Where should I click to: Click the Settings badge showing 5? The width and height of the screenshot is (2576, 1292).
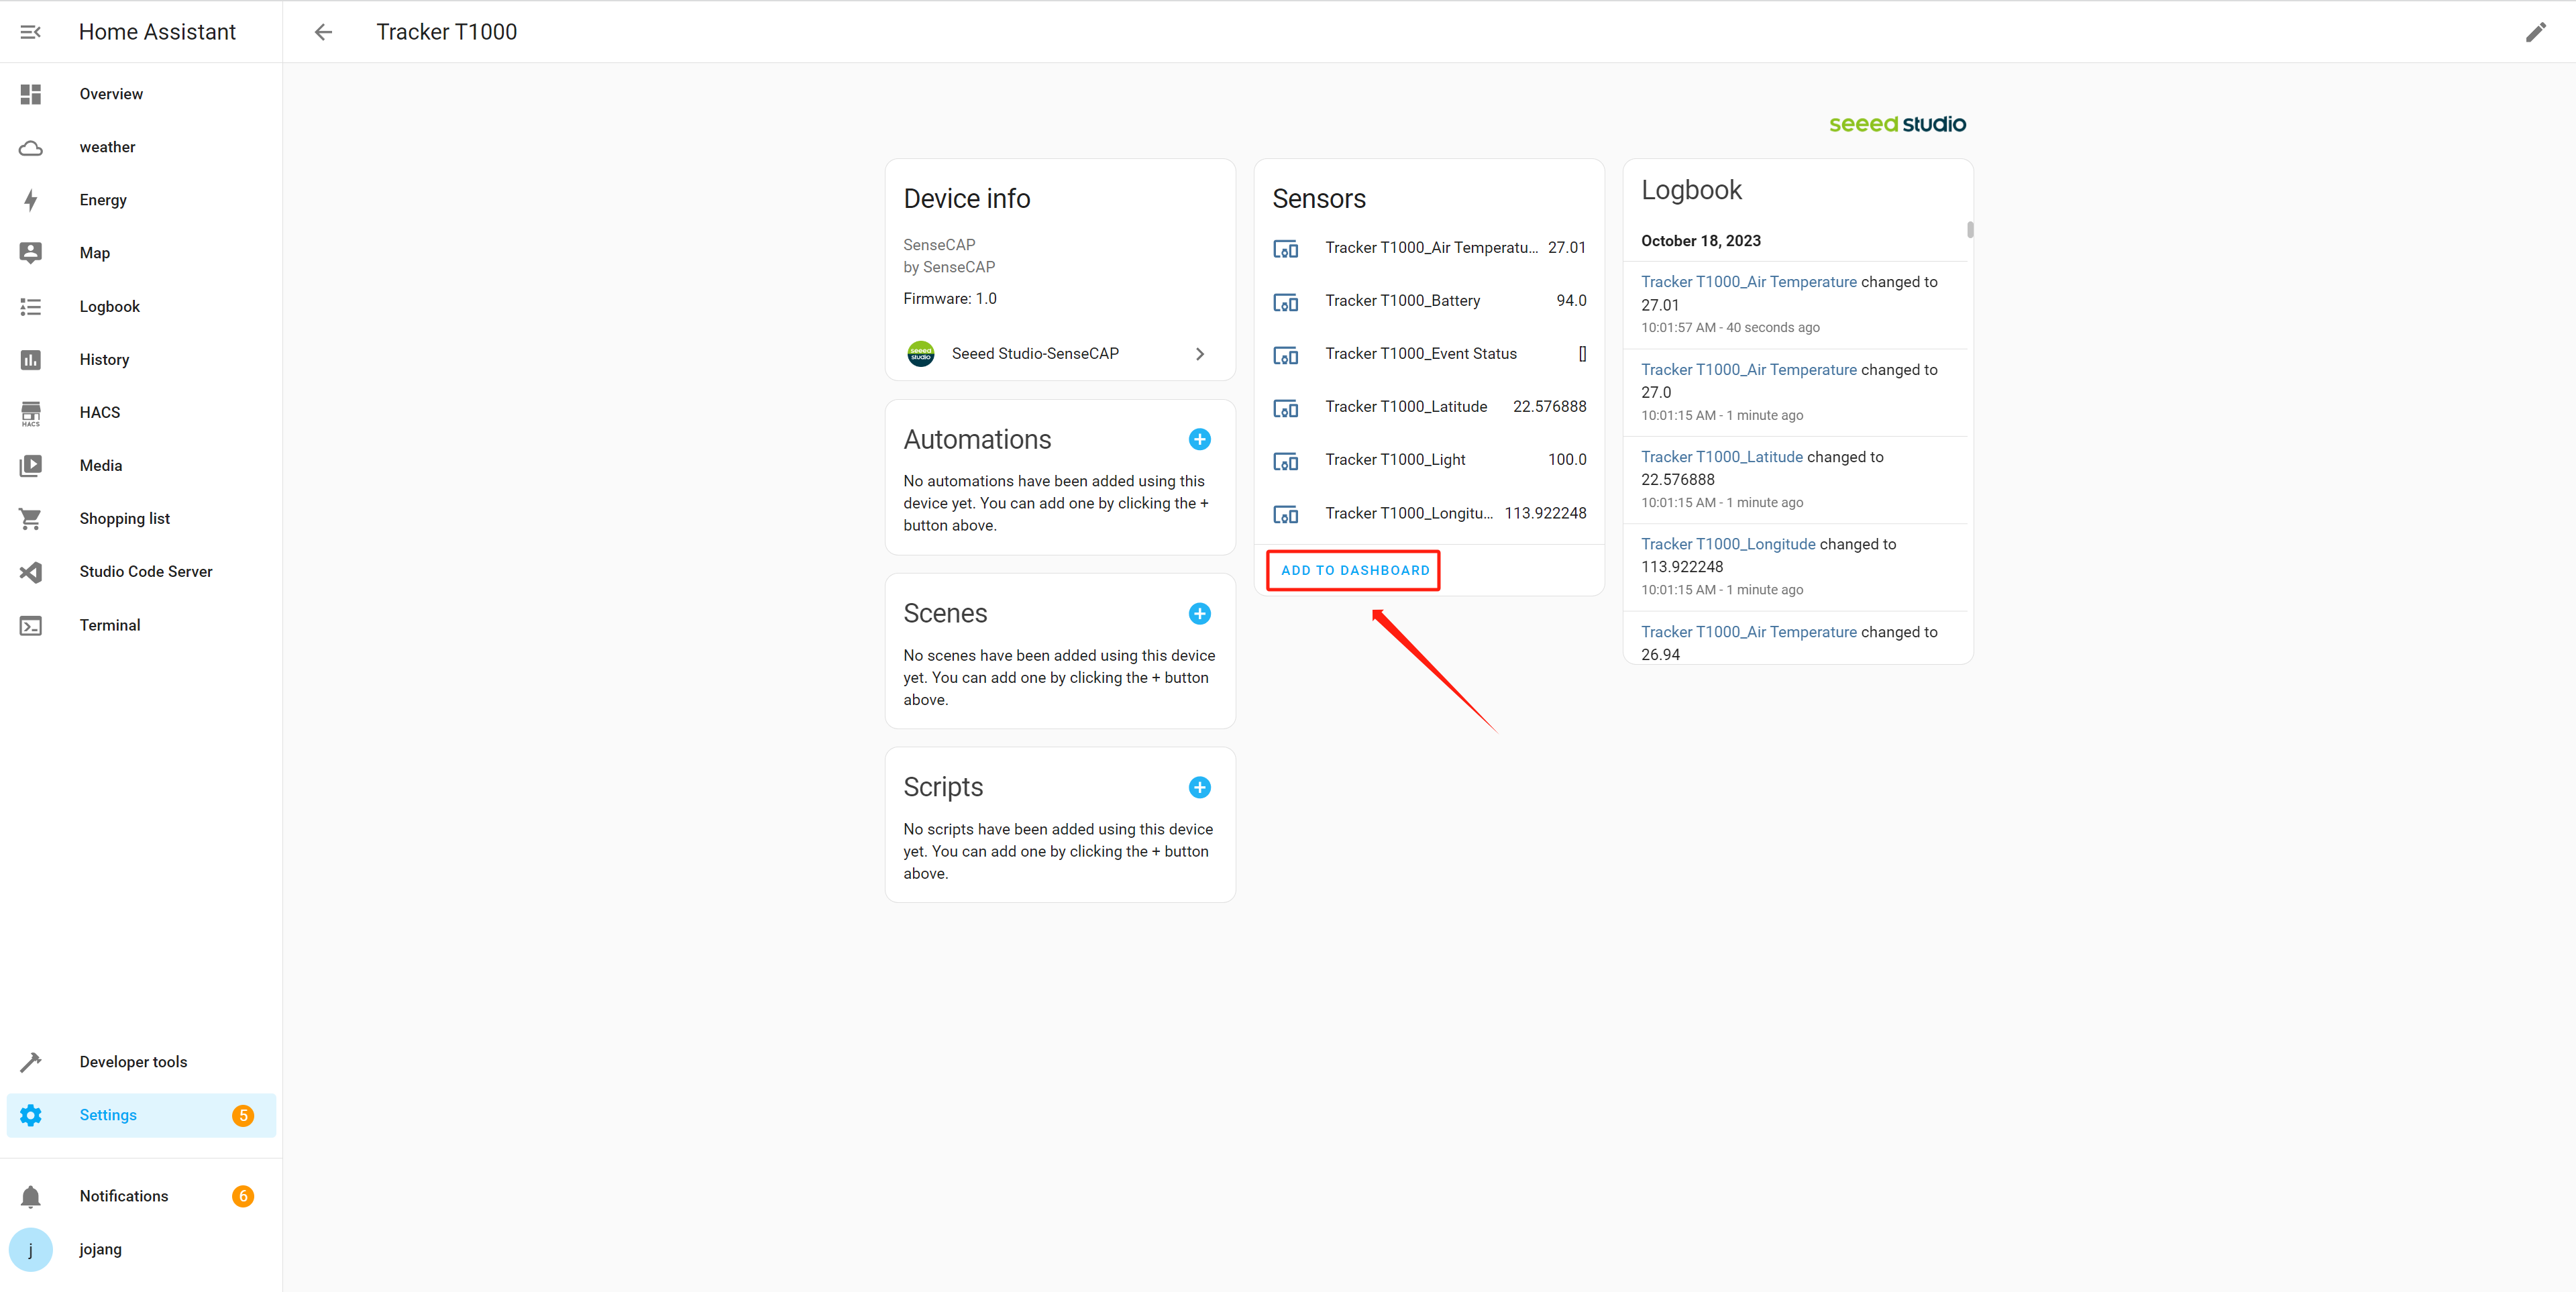pos(243,1115)
